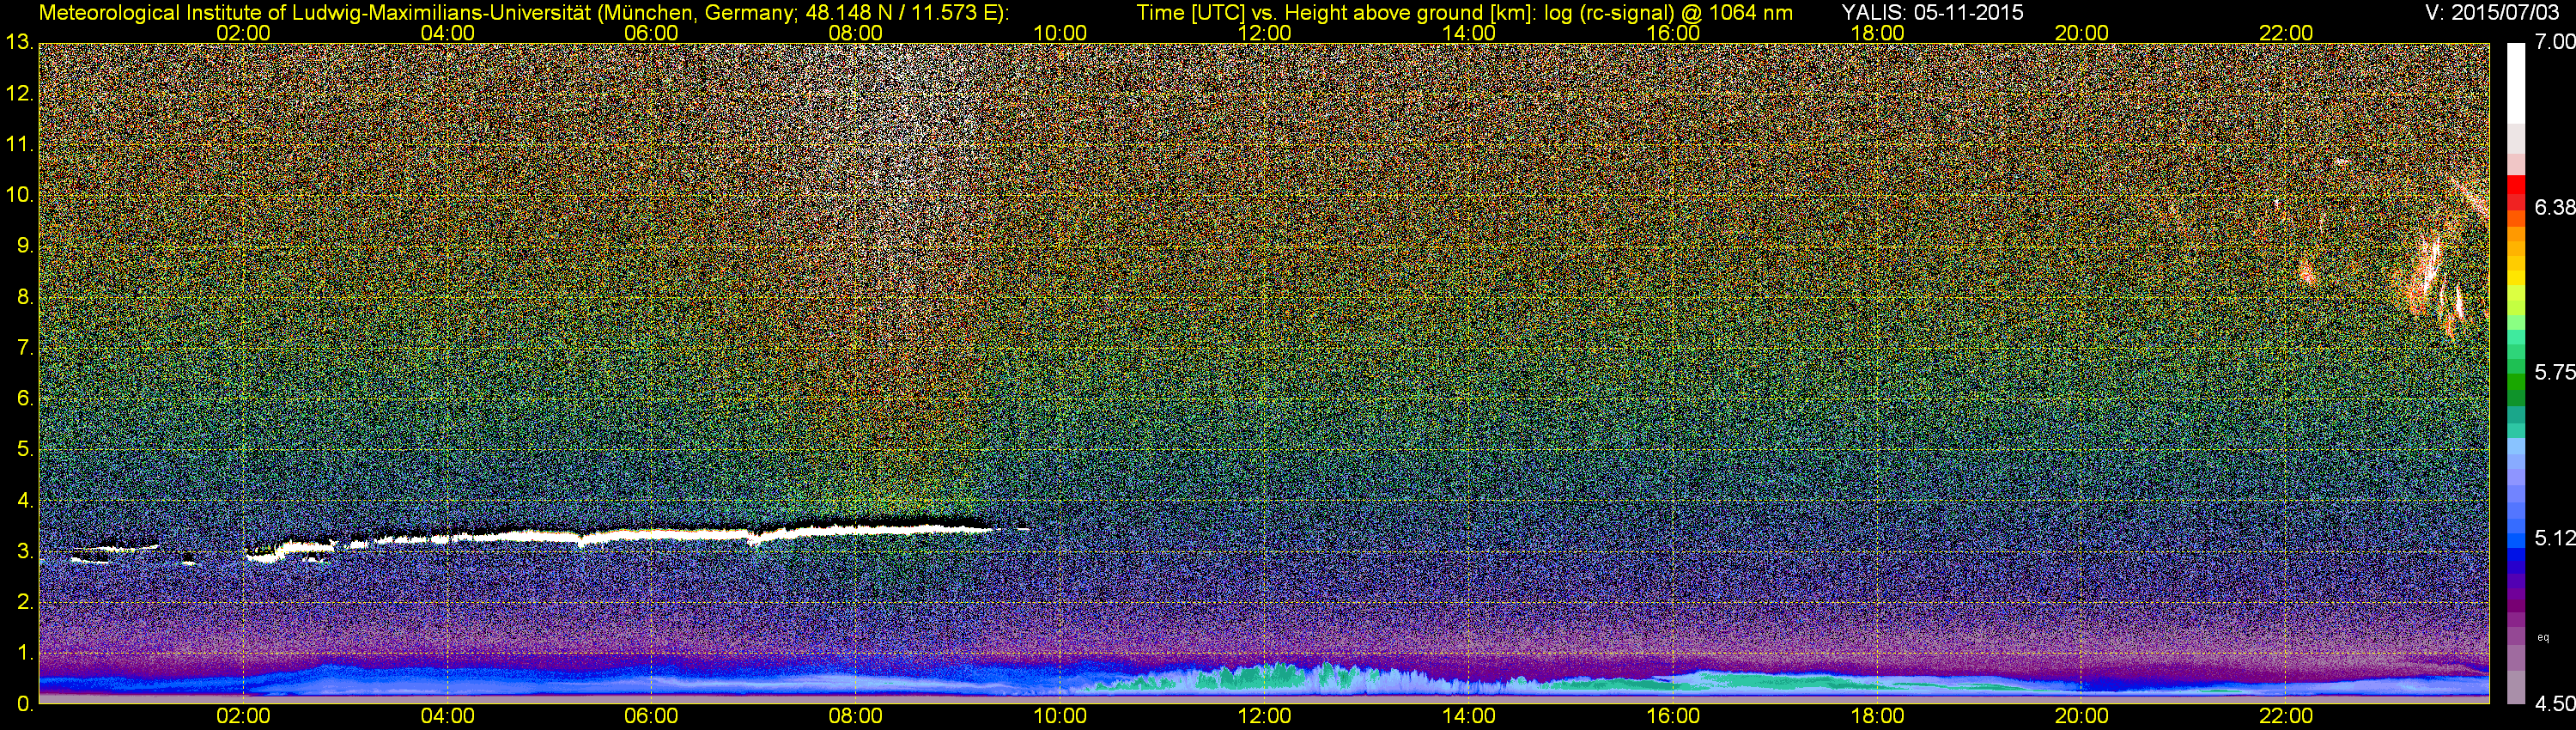Click 22:00 on the bottom time axis
The height and width of the screenshot is (730, 2576).
[2286, 717]
